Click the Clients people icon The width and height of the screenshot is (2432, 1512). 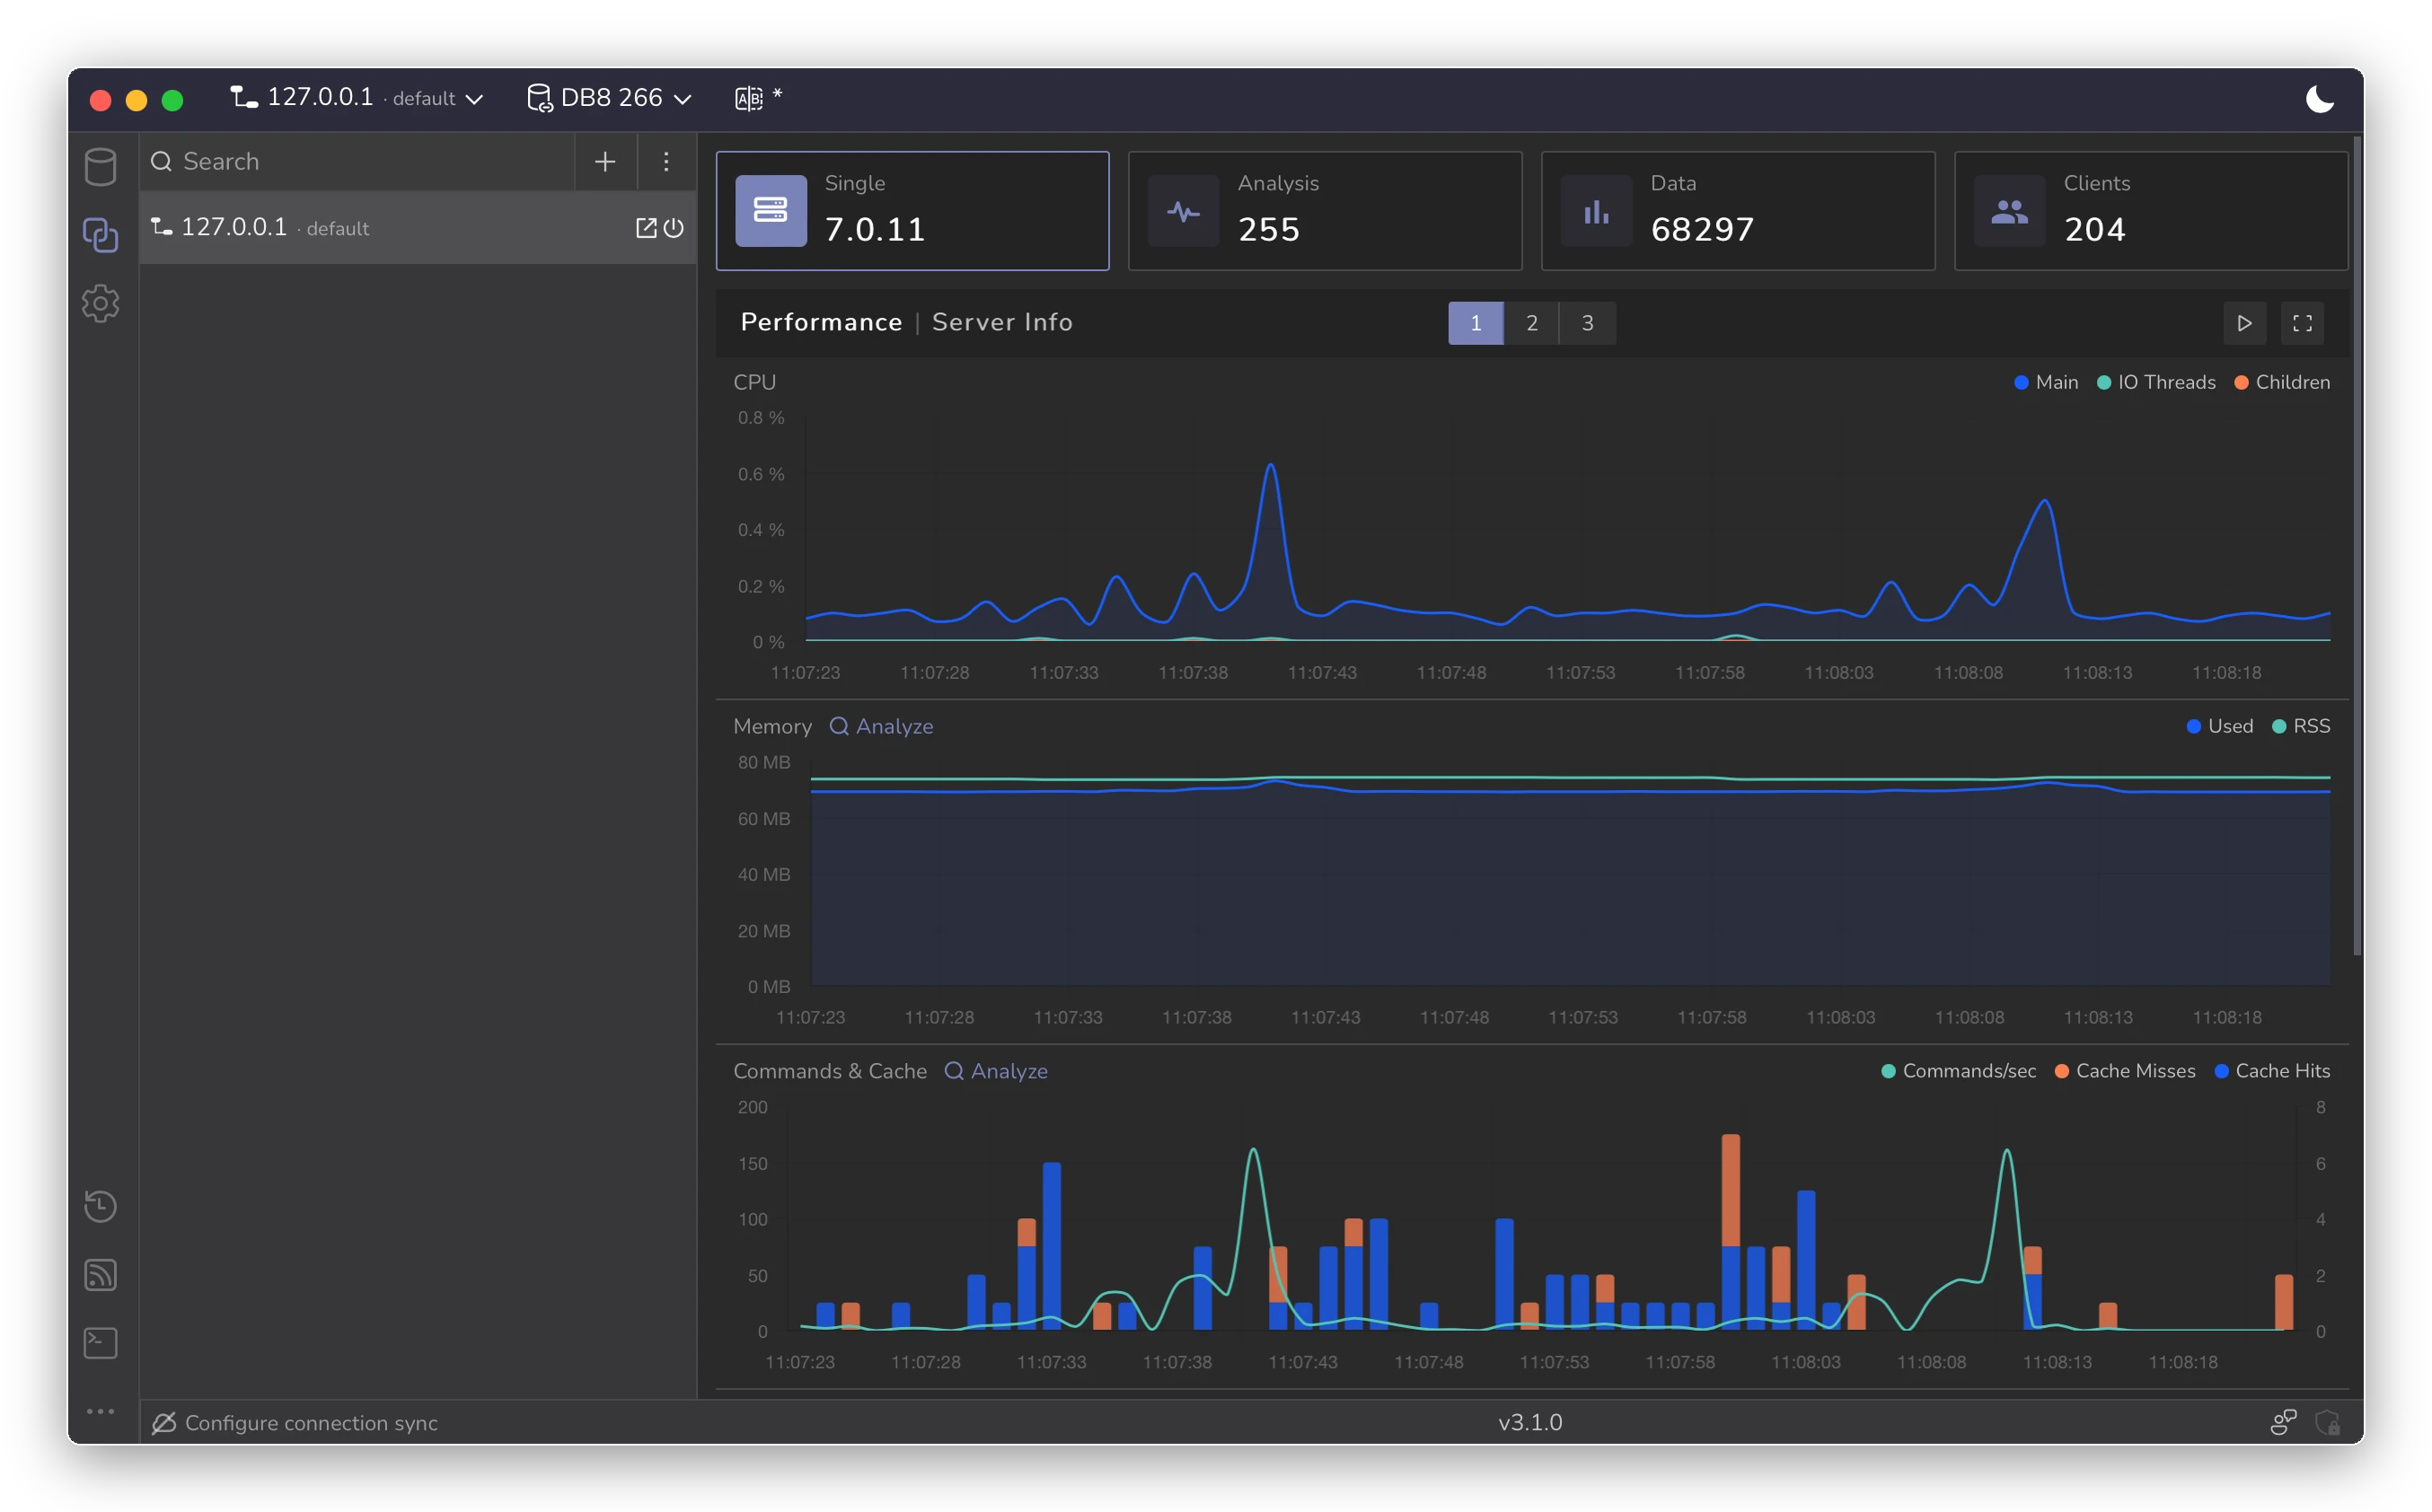(2009, 211)
